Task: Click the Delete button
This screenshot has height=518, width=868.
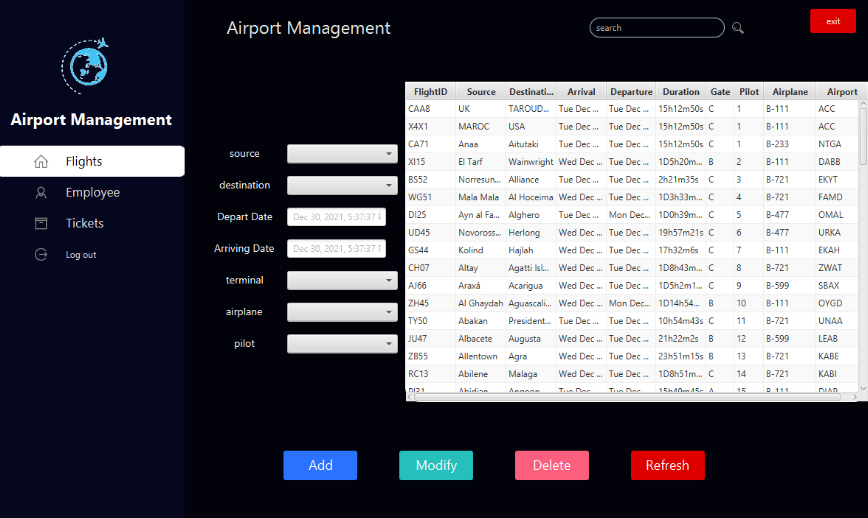Action: coord(552,465)
